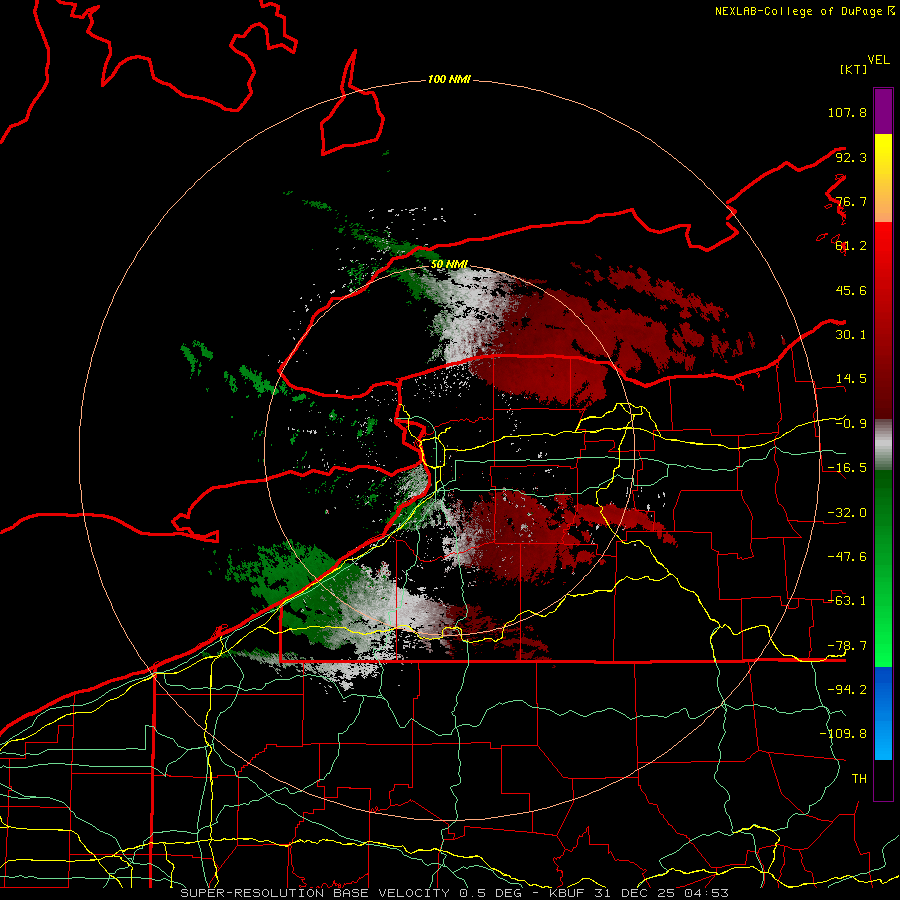This screenshot has height=900, width=900.
Task: Click the yellow-orange segment of the color bar
Action: pyautogui.click(x=883, y=178)
